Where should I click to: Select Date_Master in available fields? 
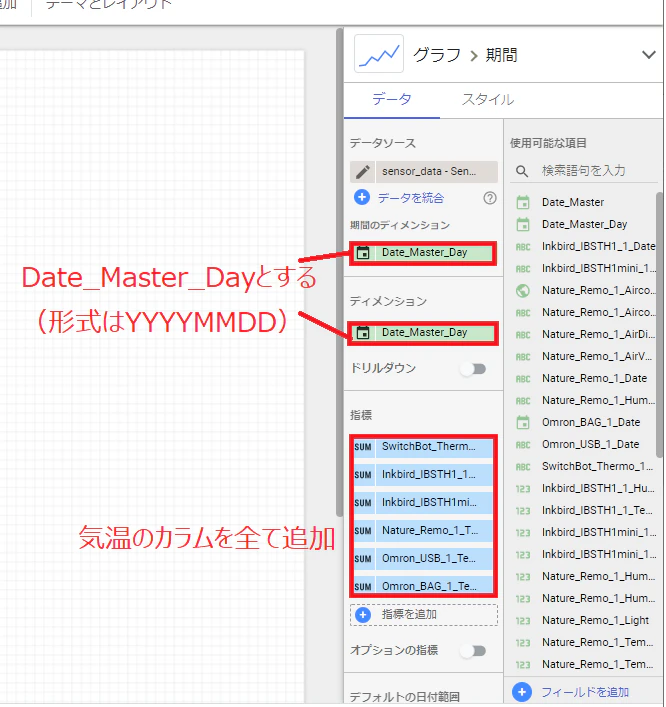(x=573, y=202)
